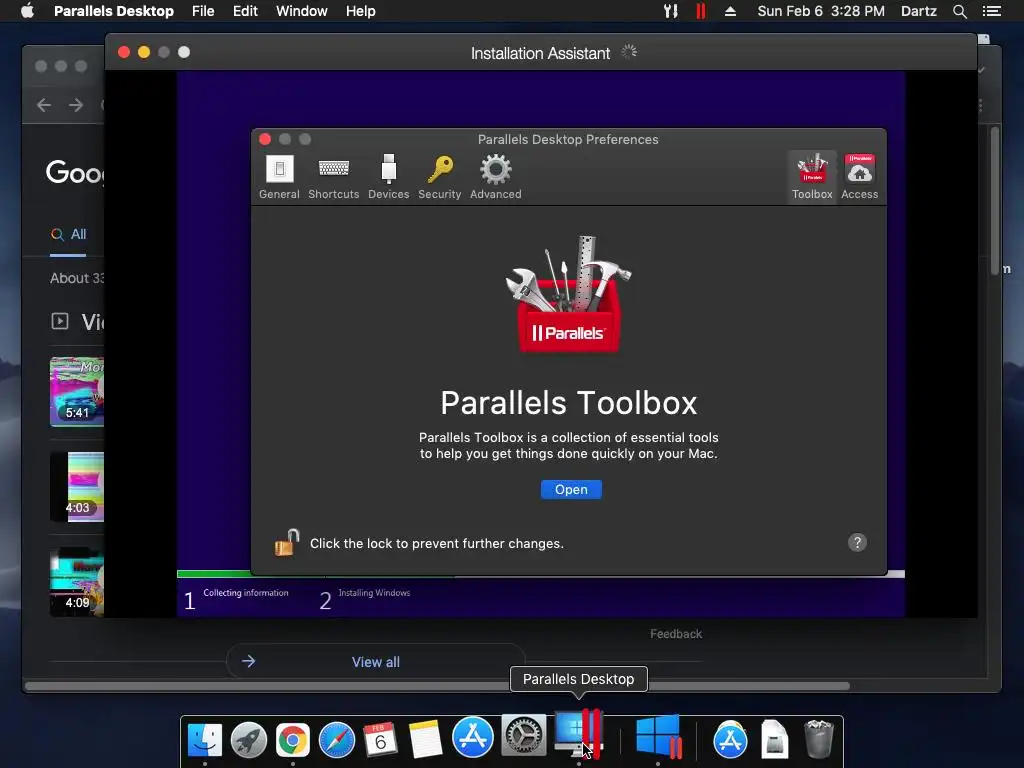The height and width of the screenshot is (768, 1024).
Task: Open Google Chrome from the Dock
Action: pyautogui.click(x=293, y=739)
